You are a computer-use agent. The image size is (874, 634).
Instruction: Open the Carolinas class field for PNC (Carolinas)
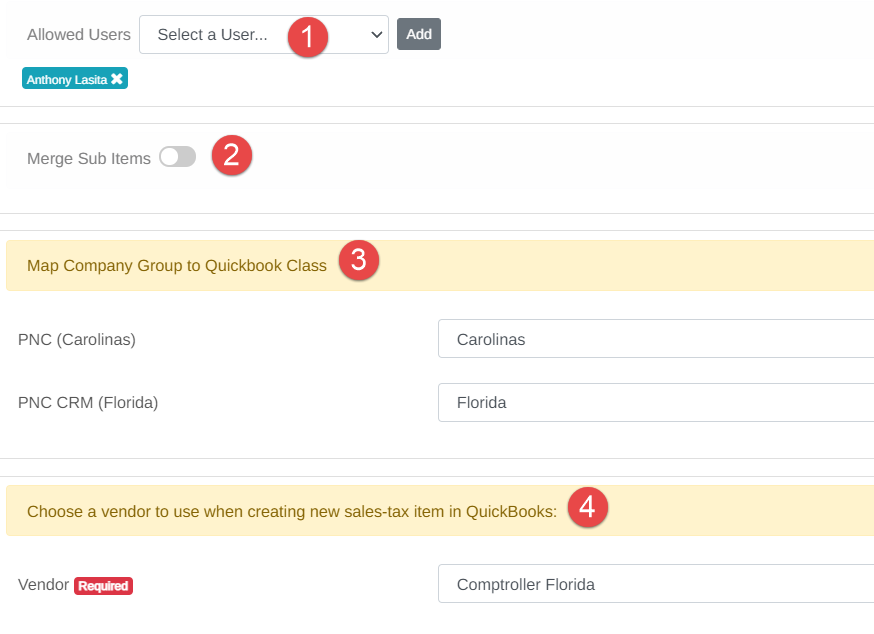[656, 338]
